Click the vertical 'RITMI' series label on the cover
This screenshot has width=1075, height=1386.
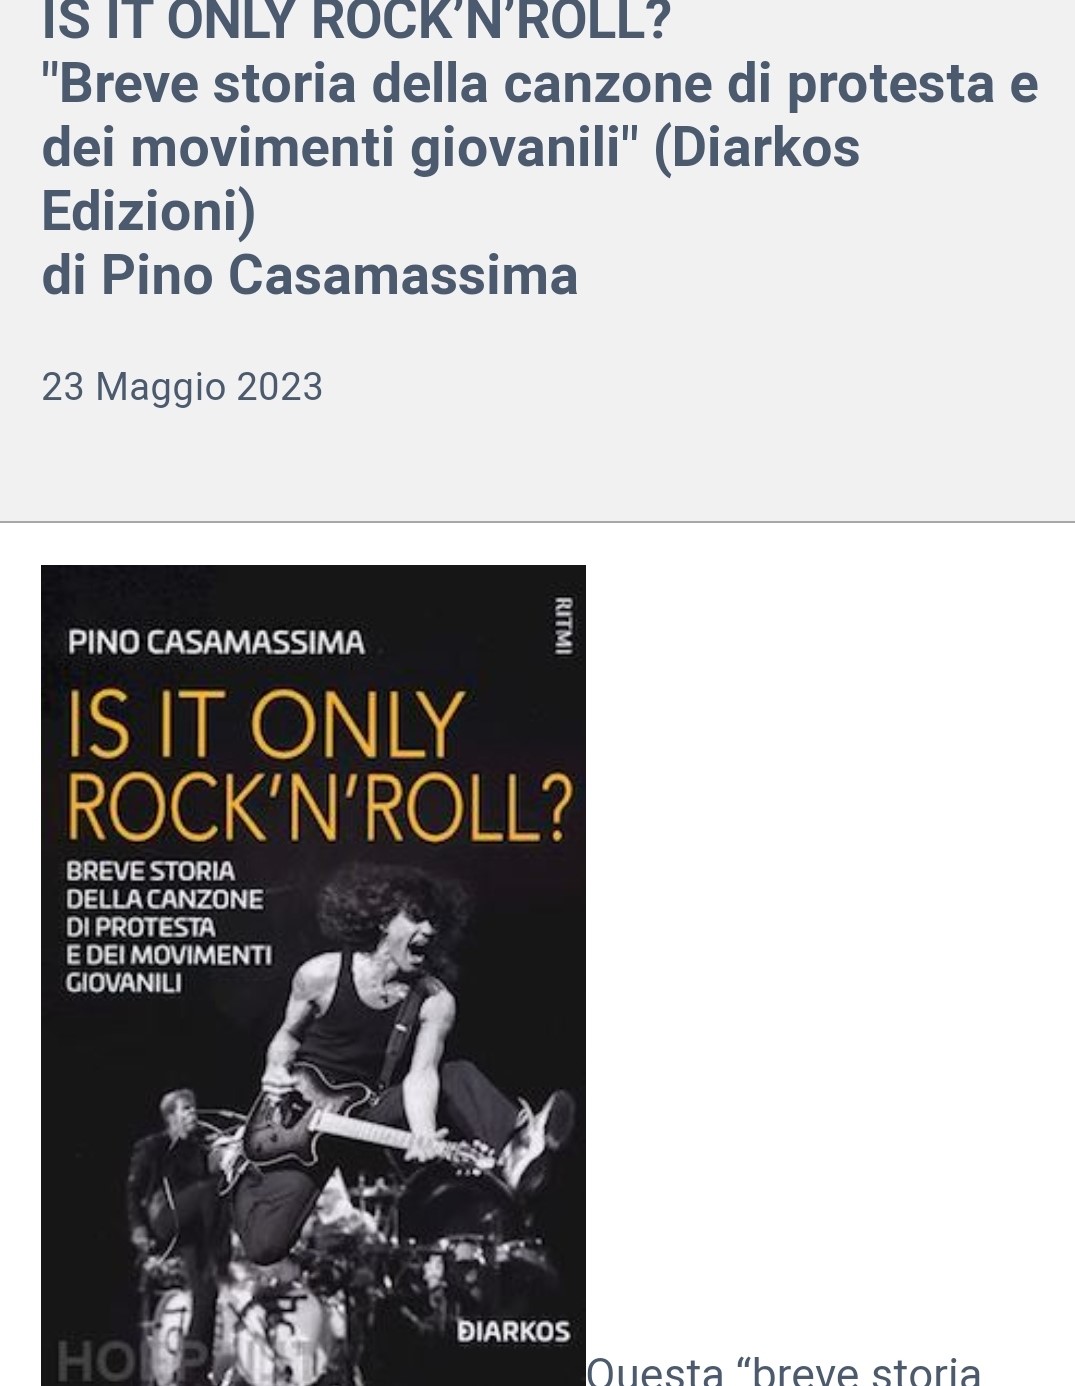[563, 626]
